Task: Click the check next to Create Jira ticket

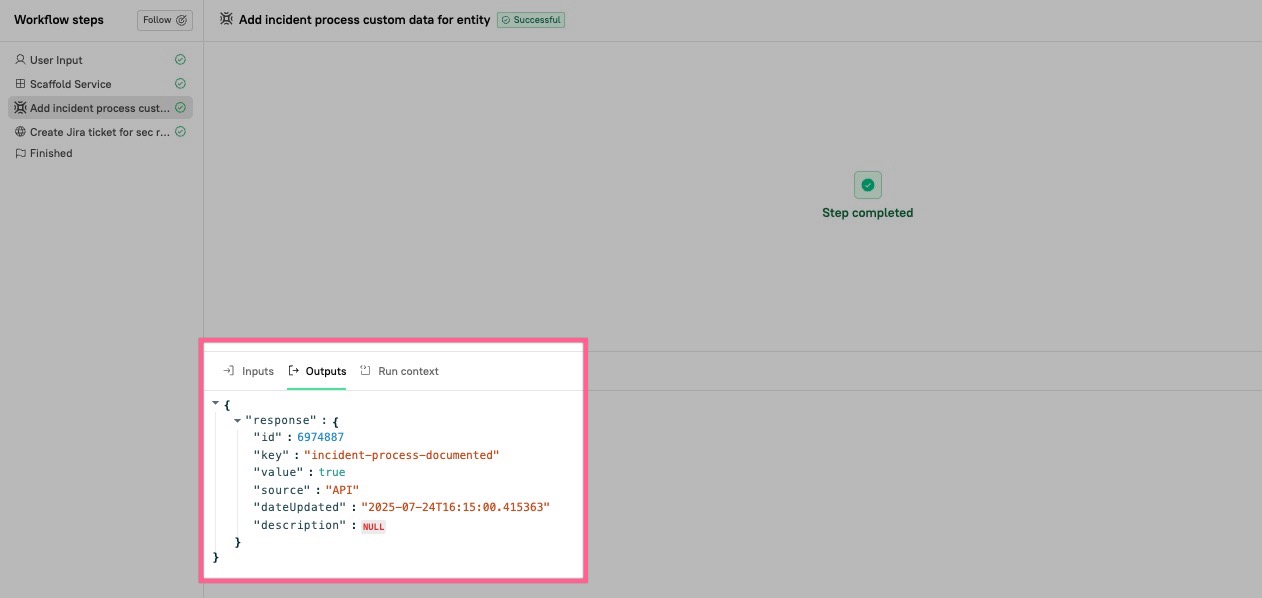Action: pyautogui.click(x=180, y=132)
